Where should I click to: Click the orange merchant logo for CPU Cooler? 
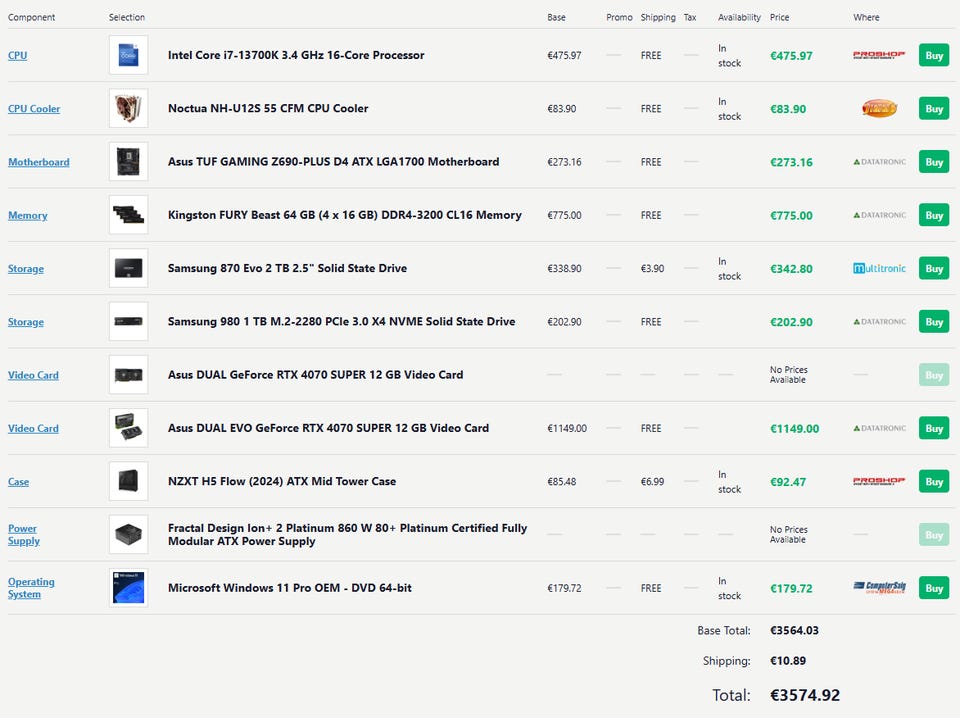879,108
